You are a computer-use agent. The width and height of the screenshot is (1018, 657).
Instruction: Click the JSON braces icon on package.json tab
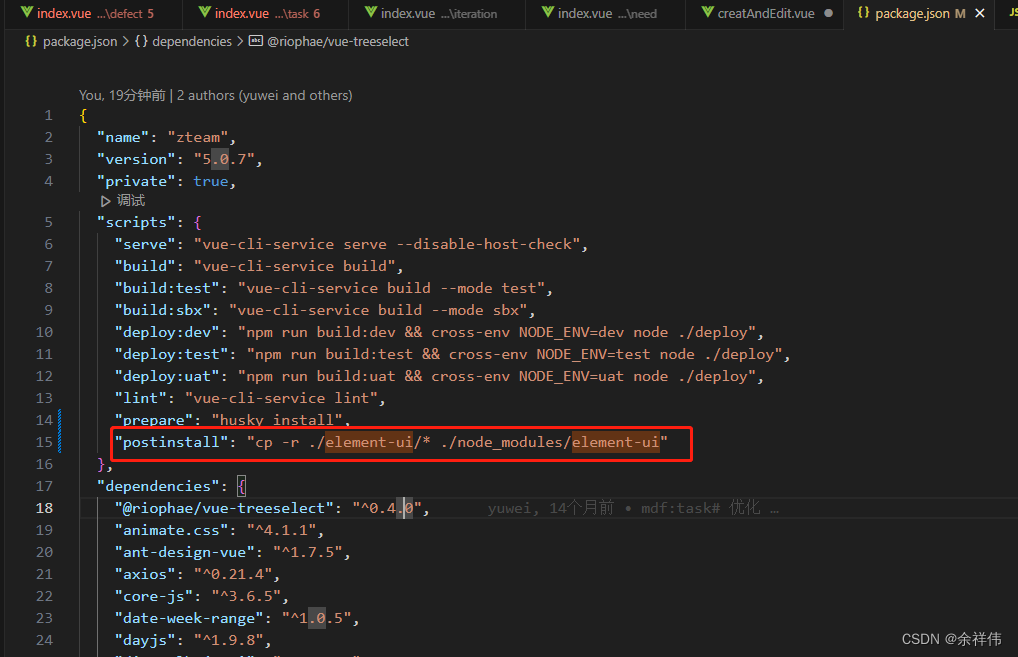(863, 12)
